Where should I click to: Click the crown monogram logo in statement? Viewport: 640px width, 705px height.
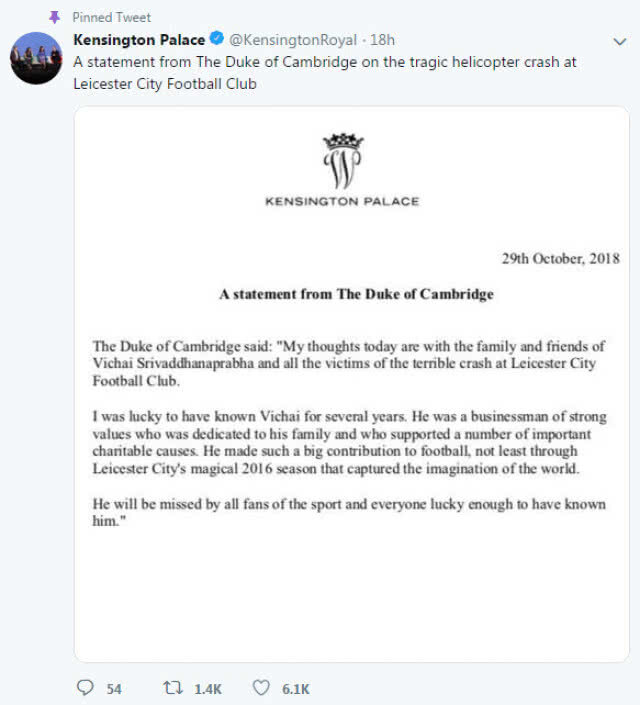tap(343, 161)
